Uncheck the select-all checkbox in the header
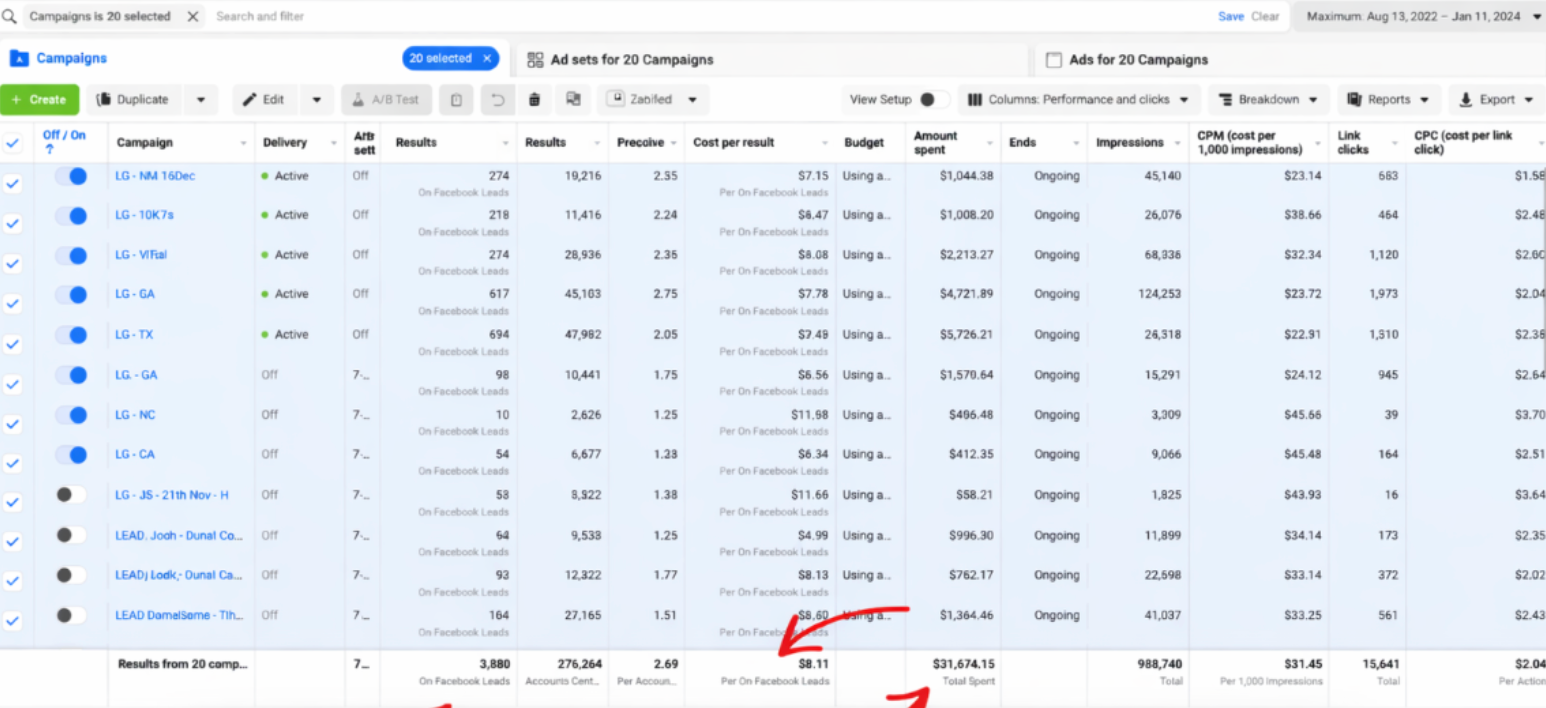This screenshot has height=708, width=1546. point(13,142)
